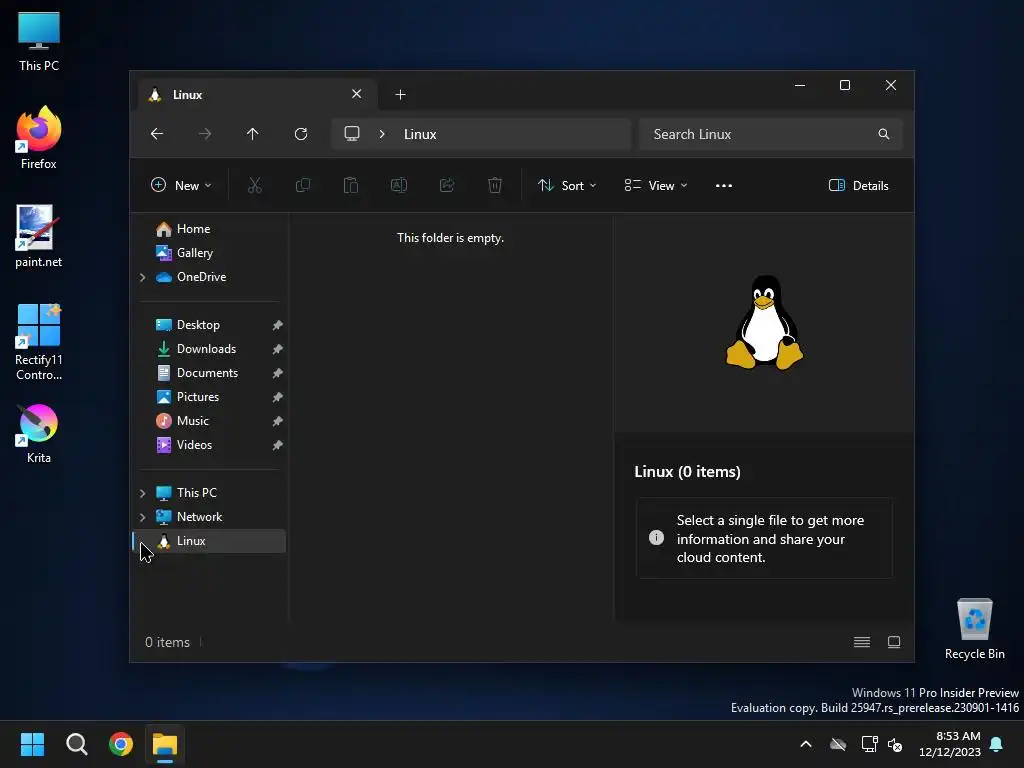Select Rectify11 Control Center desktop icon

point(39,342)
